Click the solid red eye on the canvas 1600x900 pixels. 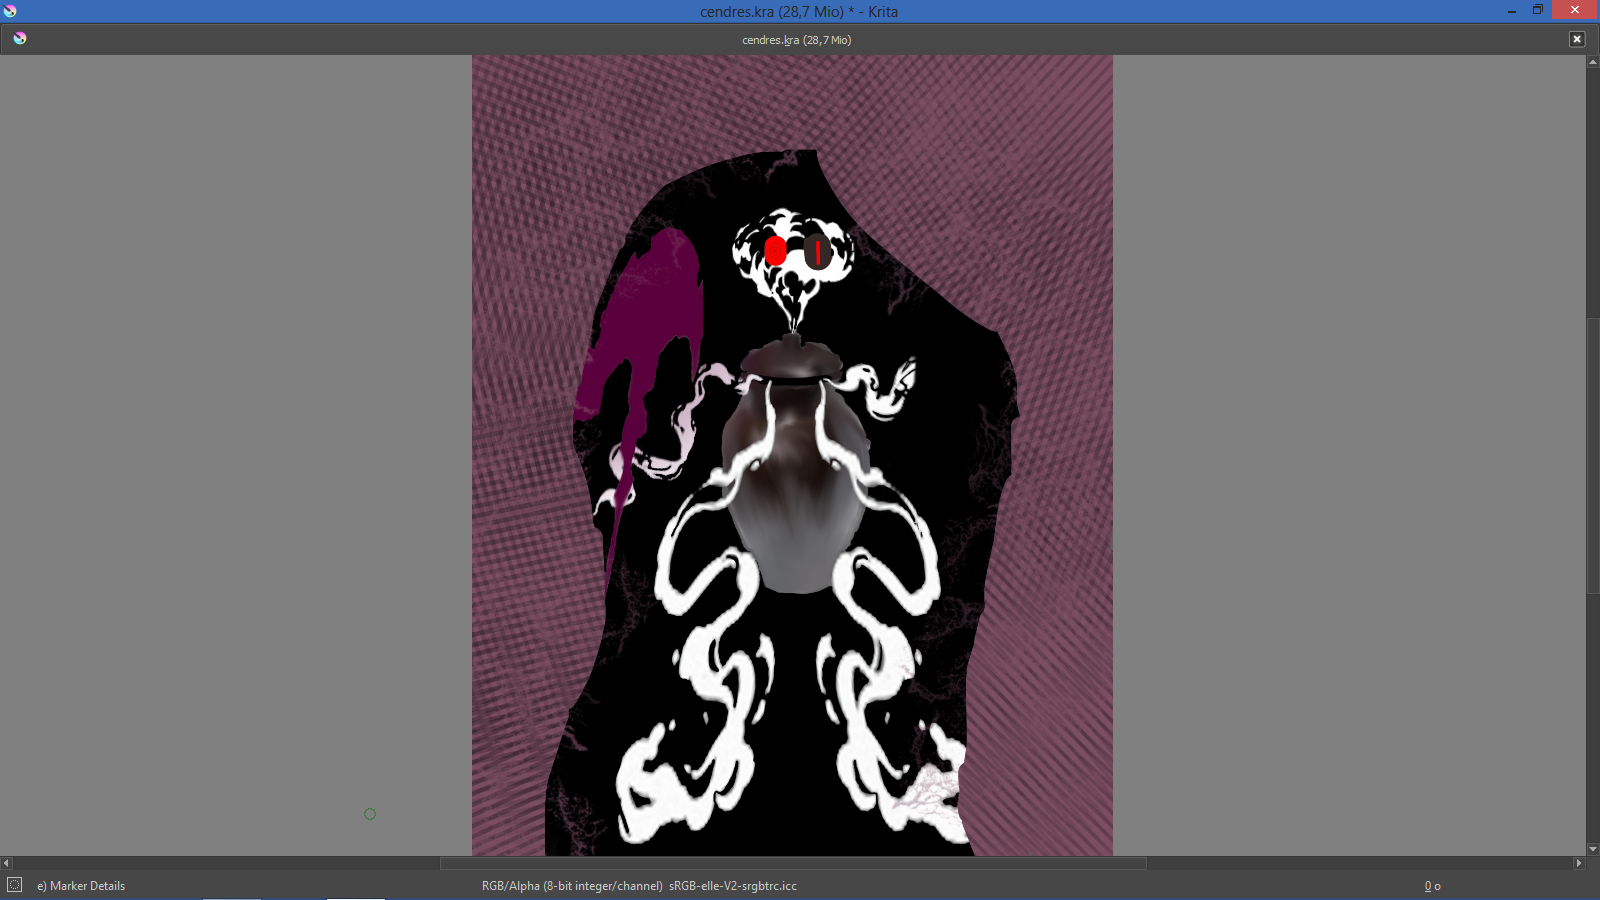[x=775, y=250]
